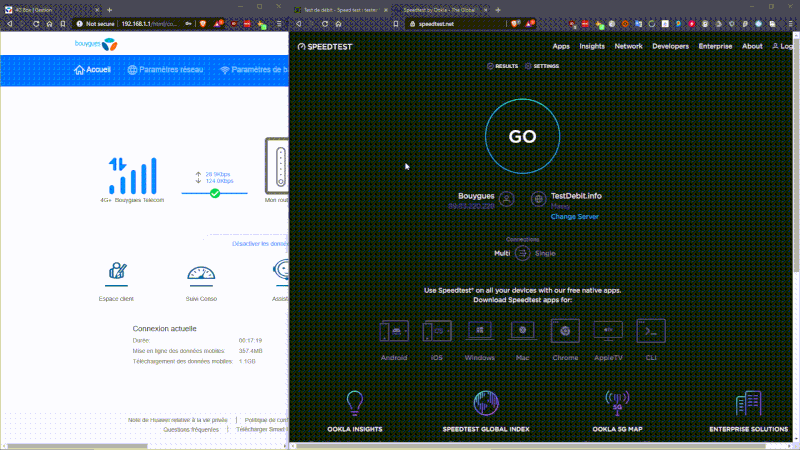
Task: Click horizontal scrollbar in Bouygues window
Action: (x=77, y=446)
